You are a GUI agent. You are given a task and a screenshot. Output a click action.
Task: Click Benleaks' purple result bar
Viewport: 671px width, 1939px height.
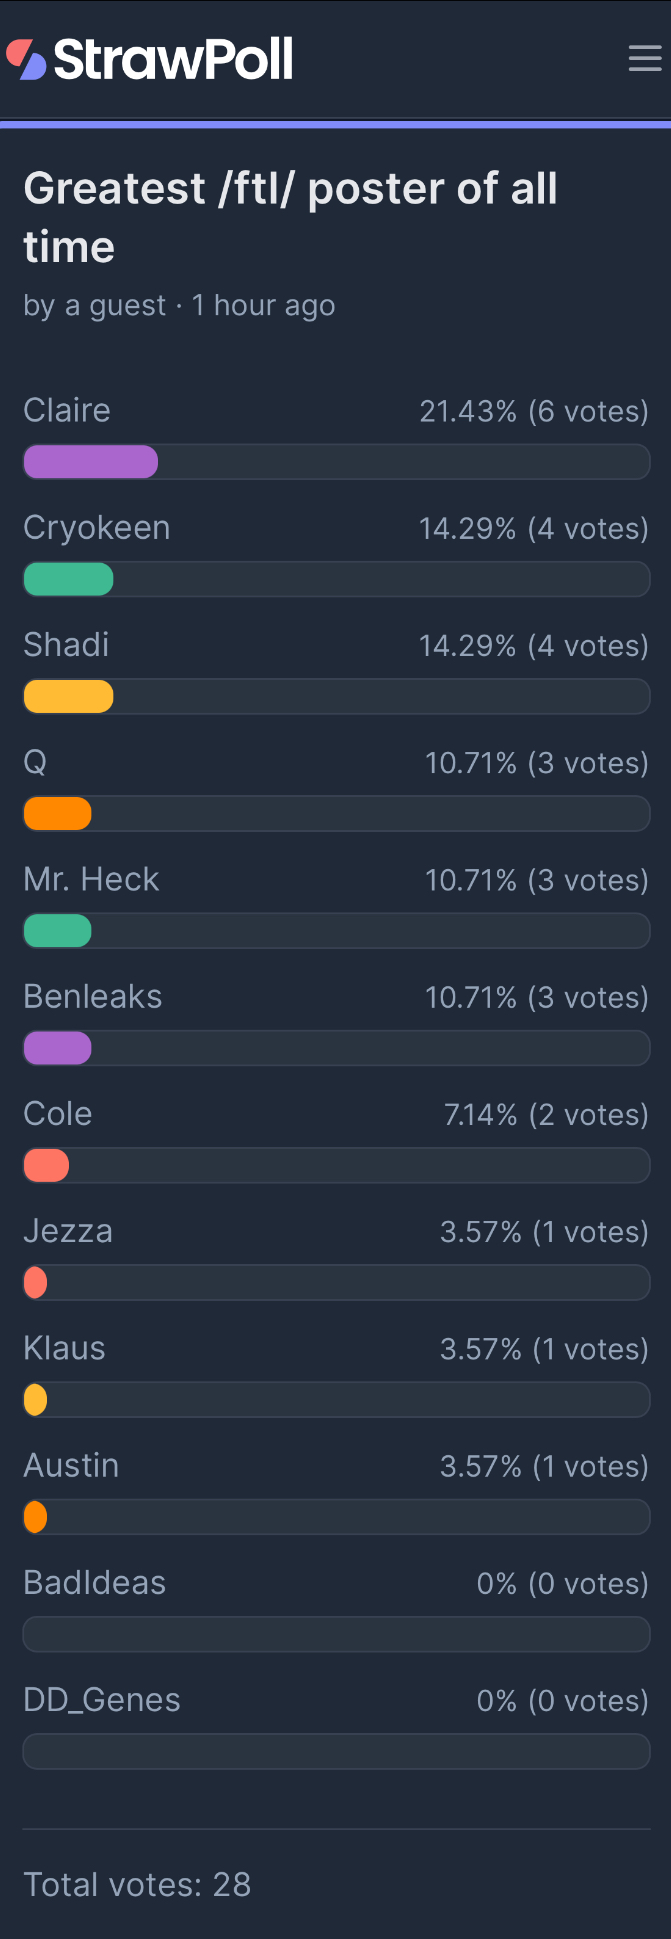[57, 1048]
